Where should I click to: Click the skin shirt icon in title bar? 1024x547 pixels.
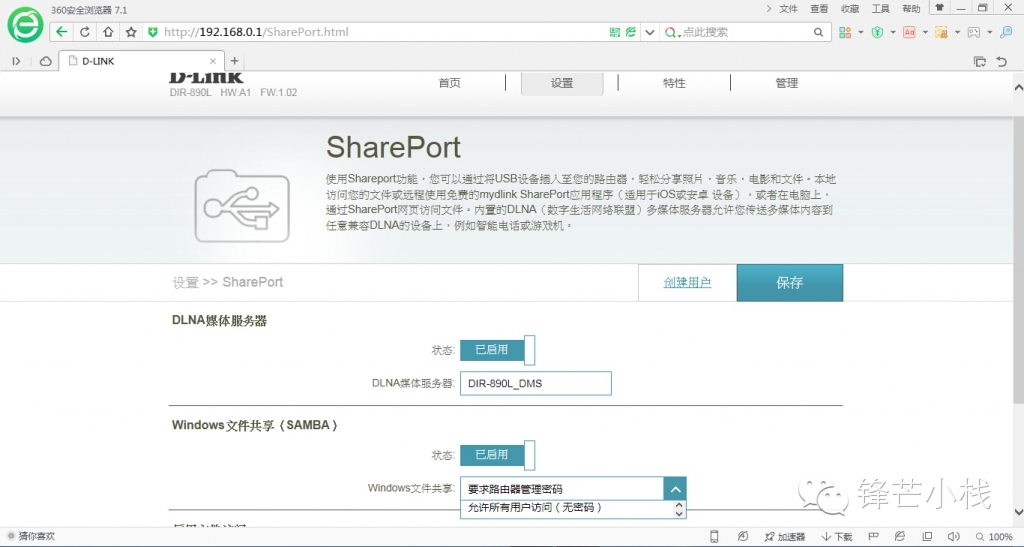tap(939, 8)
